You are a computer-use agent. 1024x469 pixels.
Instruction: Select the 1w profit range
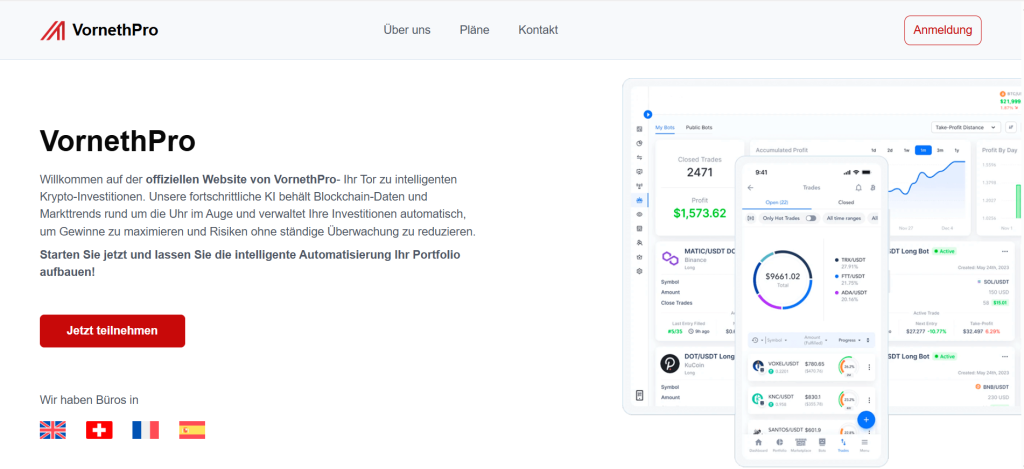click(906, 150)
